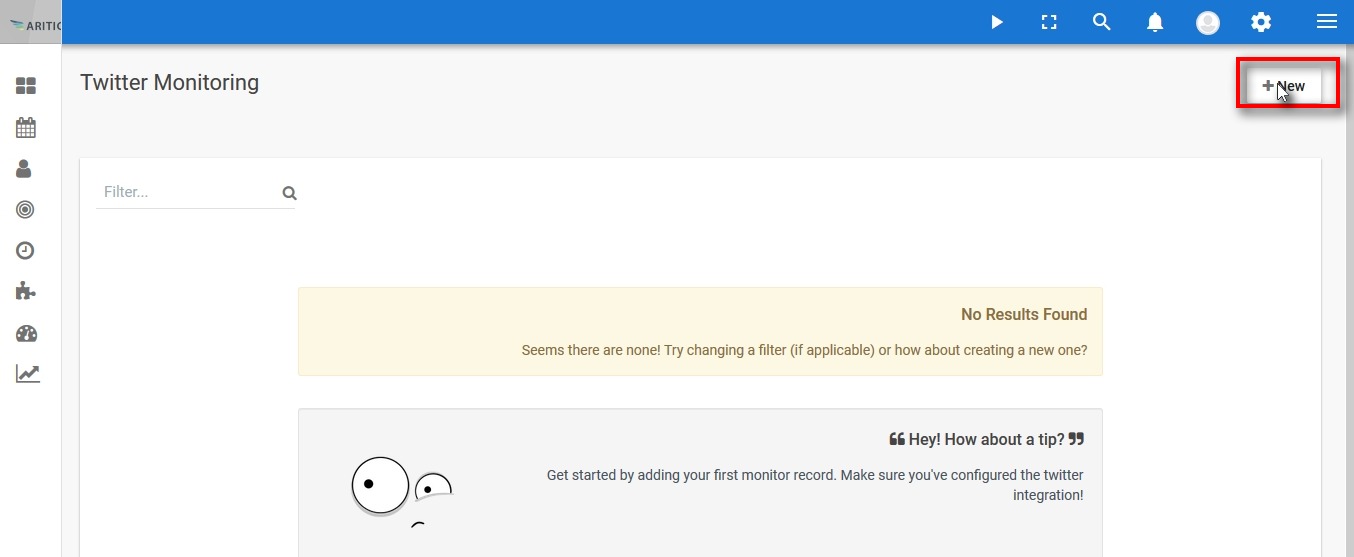The image size is (1354, 557).
Task: Click the filter search magnifier icon
Action: tap(289, 193)
